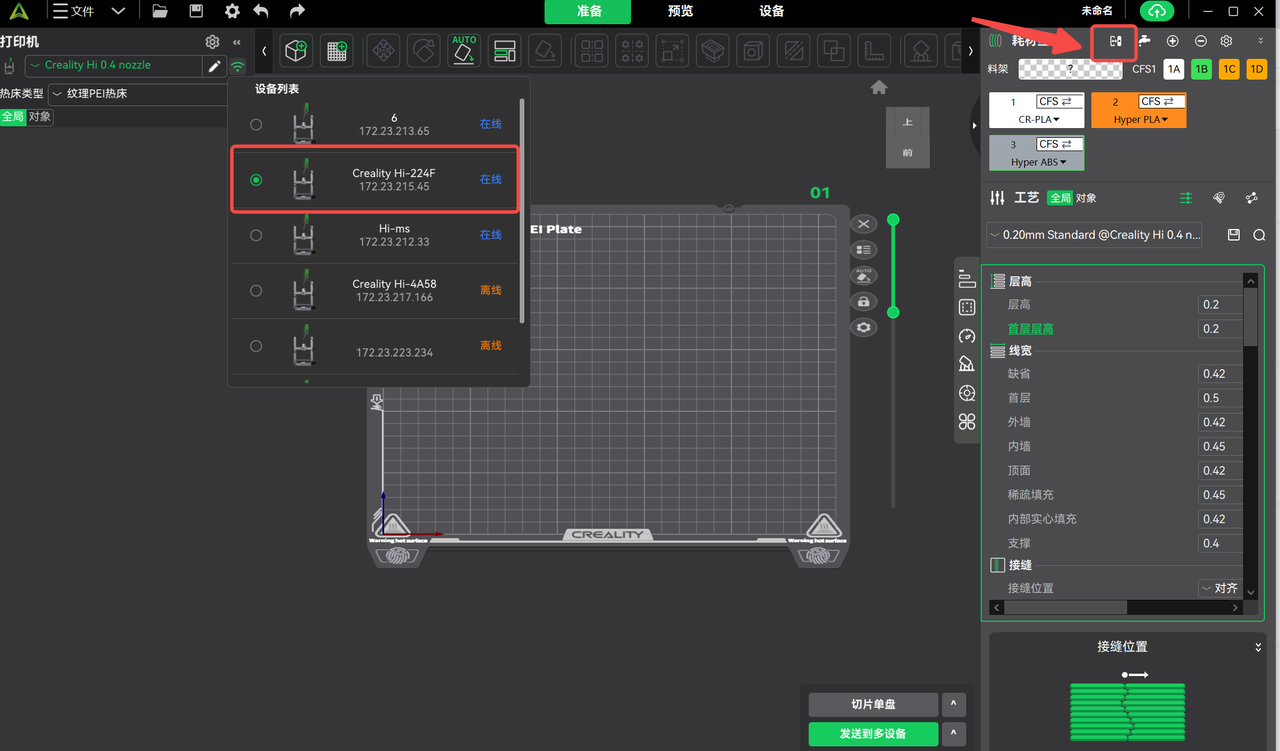Click the top handle of layer slider
The image size is (1280, 751).
(893, 220)
